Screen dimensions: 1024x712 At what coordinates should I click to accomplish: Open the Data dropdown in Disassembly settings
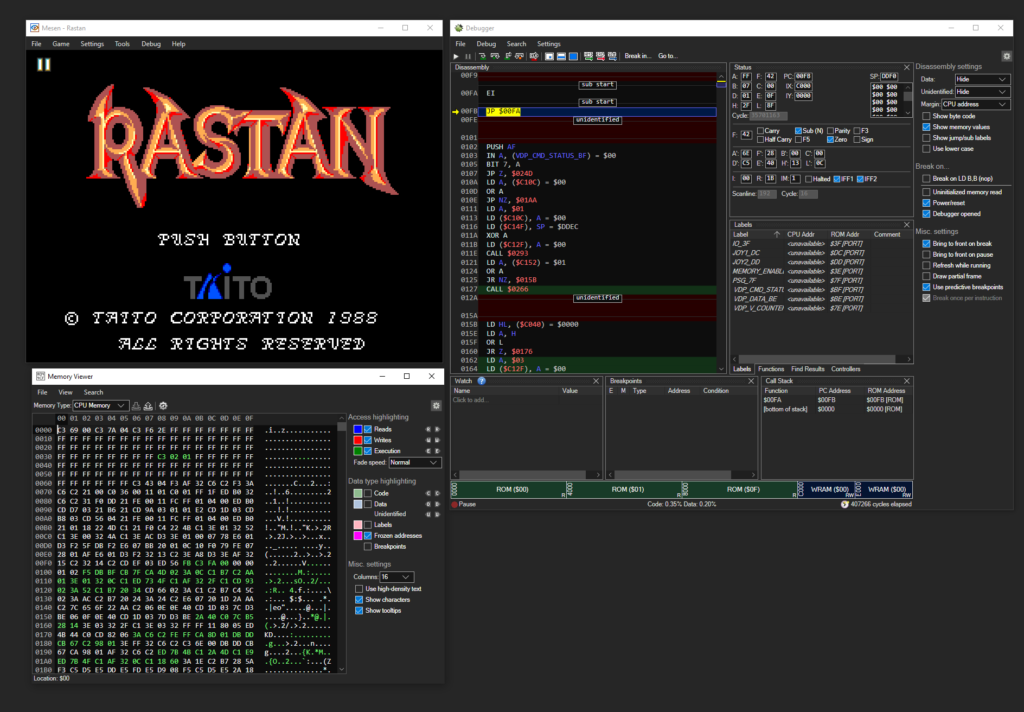click(982, 79)
